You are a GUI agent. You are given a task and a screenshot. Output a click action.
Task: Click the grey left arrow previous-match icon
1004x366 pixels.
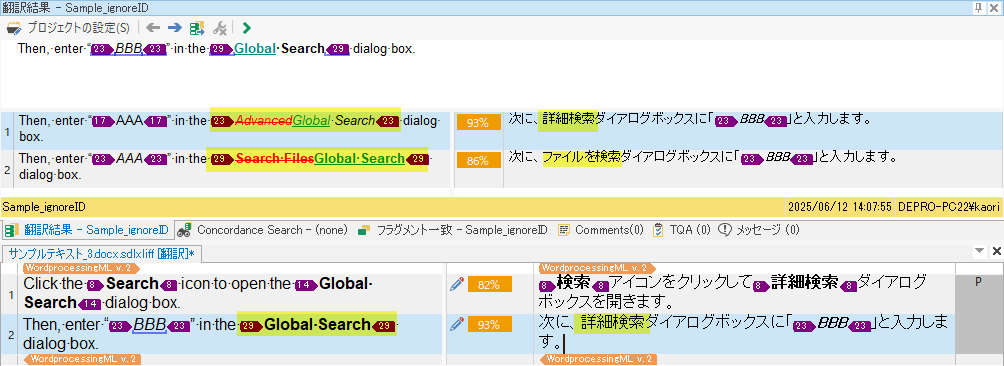(x=152, y=28)
